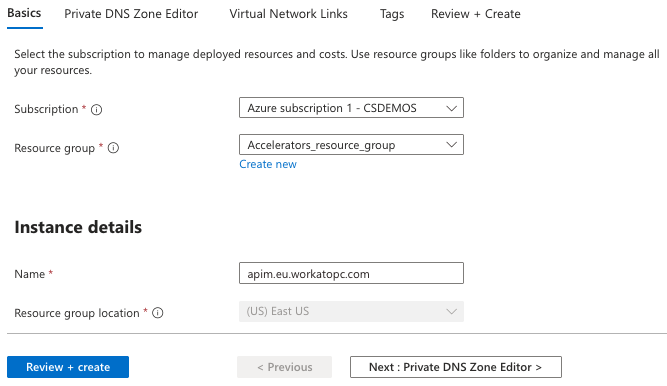Click the Review + create button
667x386 pixels.
tap(68, 367)
